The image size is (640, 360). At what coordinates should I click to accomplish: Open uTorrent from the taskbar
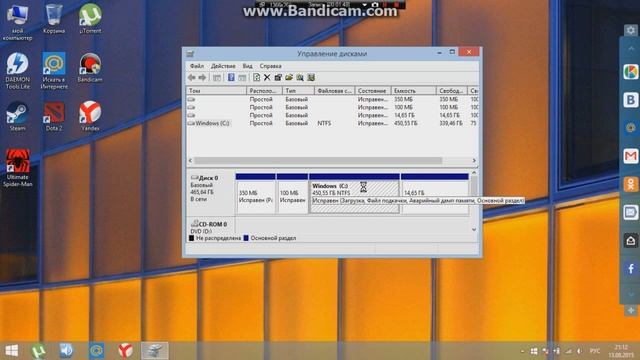tap(39, 351)
